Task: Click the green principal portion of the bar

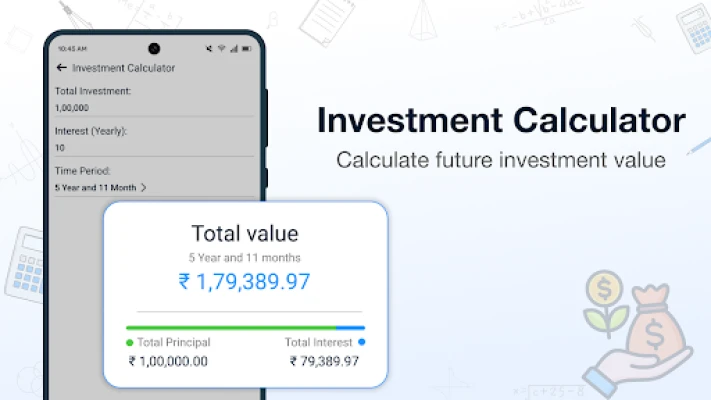Action: coord(230,327)
